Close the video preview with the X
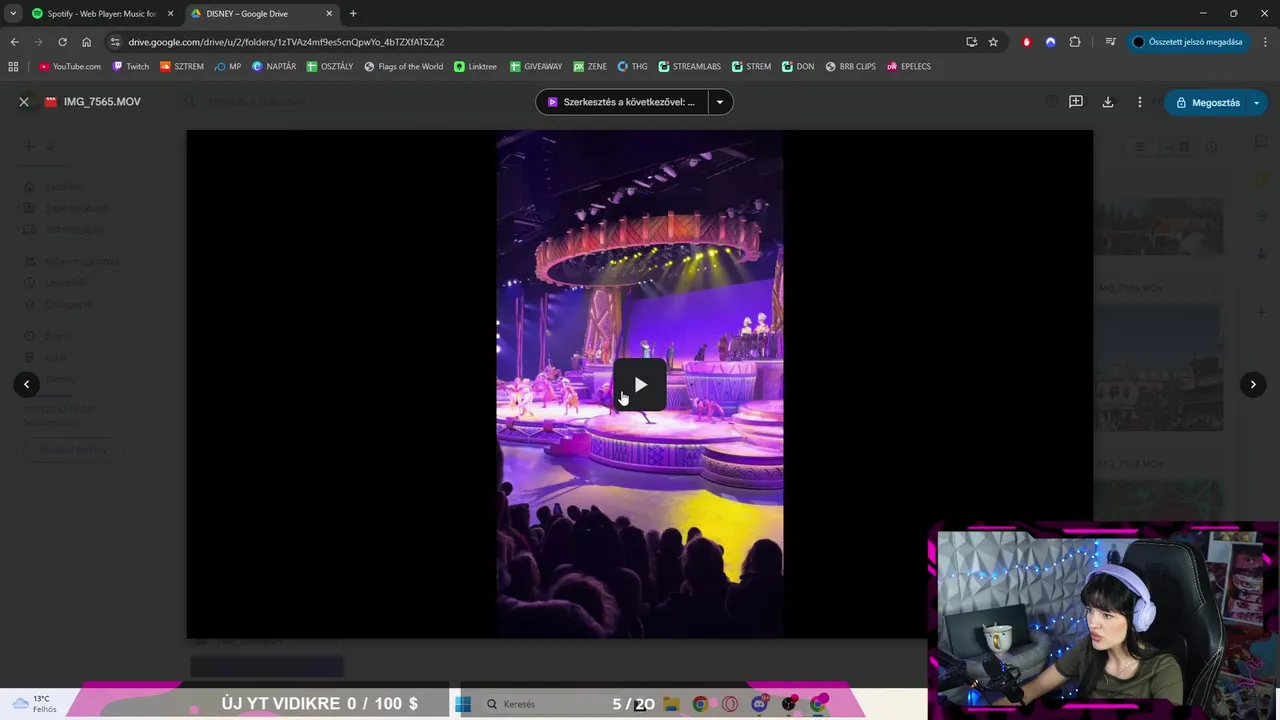Viewport: 1280px width, 720px height. coord(24,102)
